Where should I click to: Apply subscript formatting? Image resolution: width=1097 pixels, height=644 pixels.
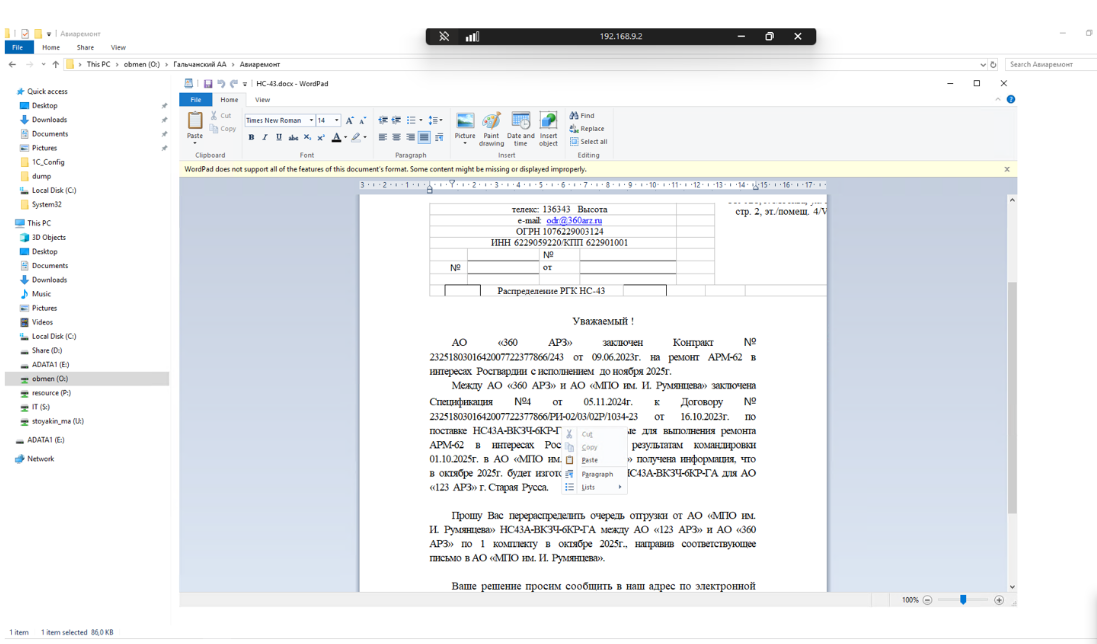tap(308, 137)
